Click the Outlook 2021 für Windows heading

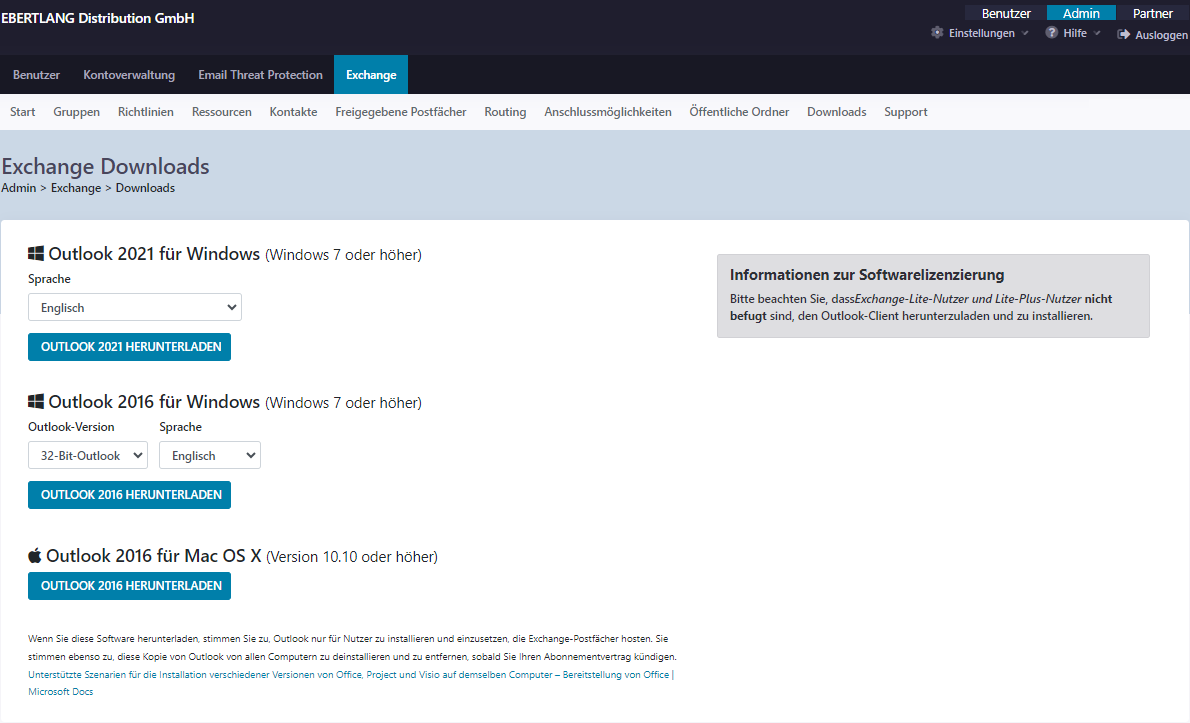[154, 253]
